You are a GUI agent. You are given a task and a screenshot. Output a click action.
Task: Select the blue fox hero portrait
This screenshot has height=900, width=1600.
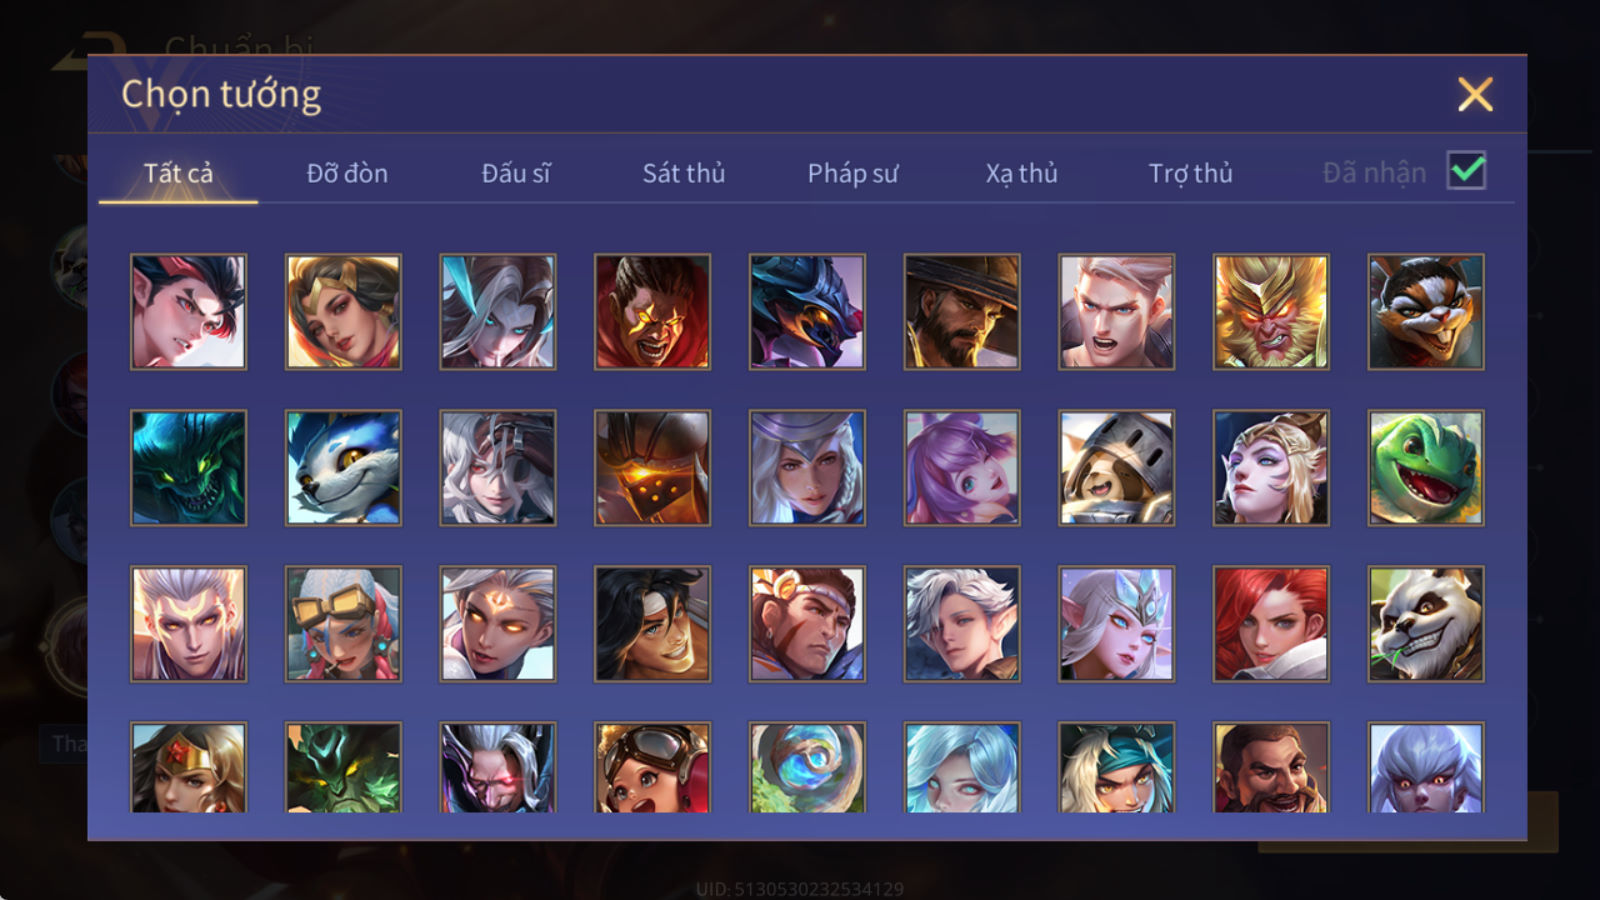tap(343, 468)
